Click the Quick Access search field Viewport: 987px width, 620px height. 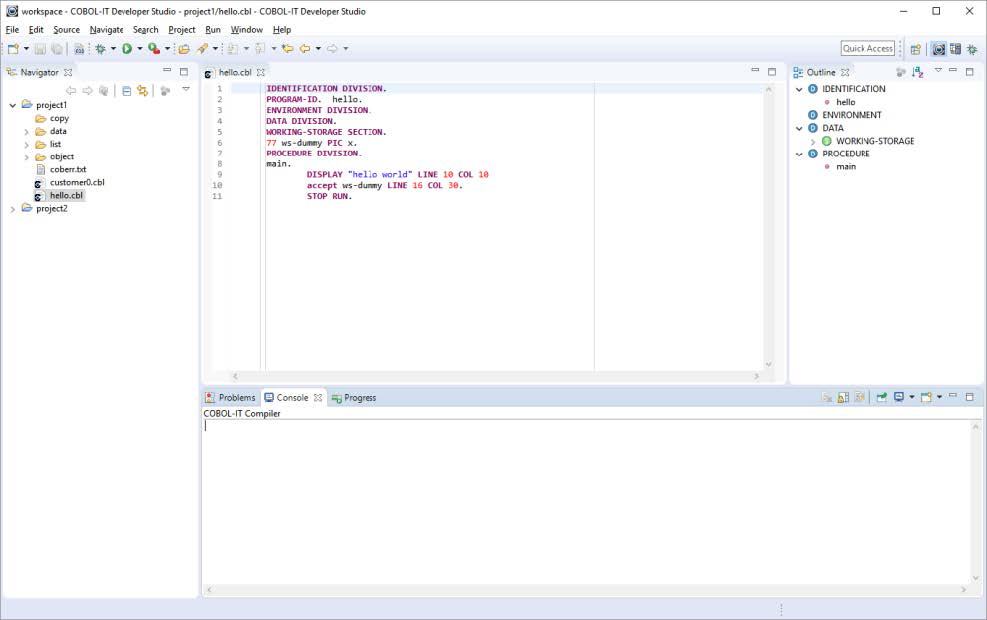pos(867,48)
